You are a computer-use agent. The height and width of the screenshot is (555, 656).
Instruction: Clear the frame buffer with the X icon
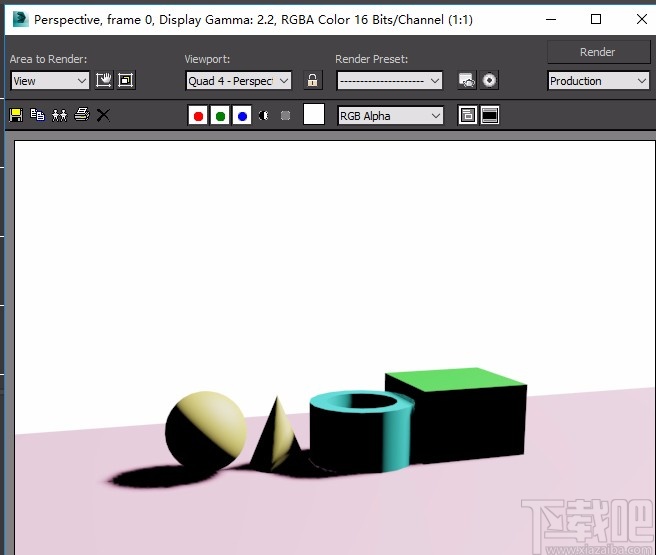coord(103,115)
